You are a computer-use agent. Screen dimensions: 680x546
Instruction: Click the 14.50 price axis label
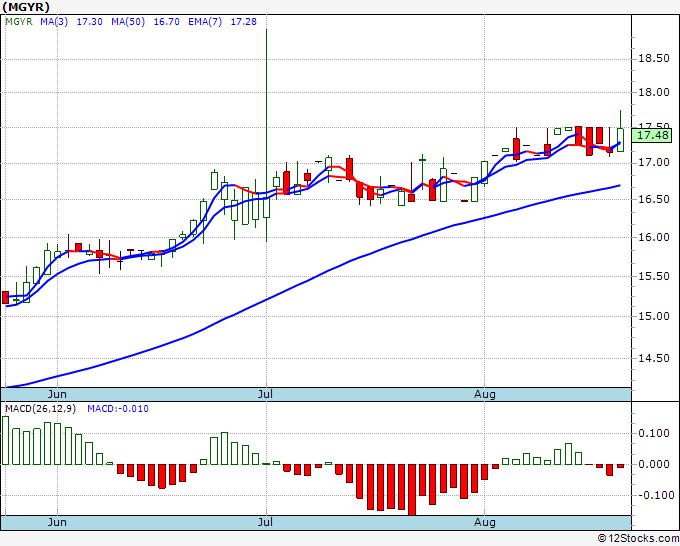(x=654, y=358)
